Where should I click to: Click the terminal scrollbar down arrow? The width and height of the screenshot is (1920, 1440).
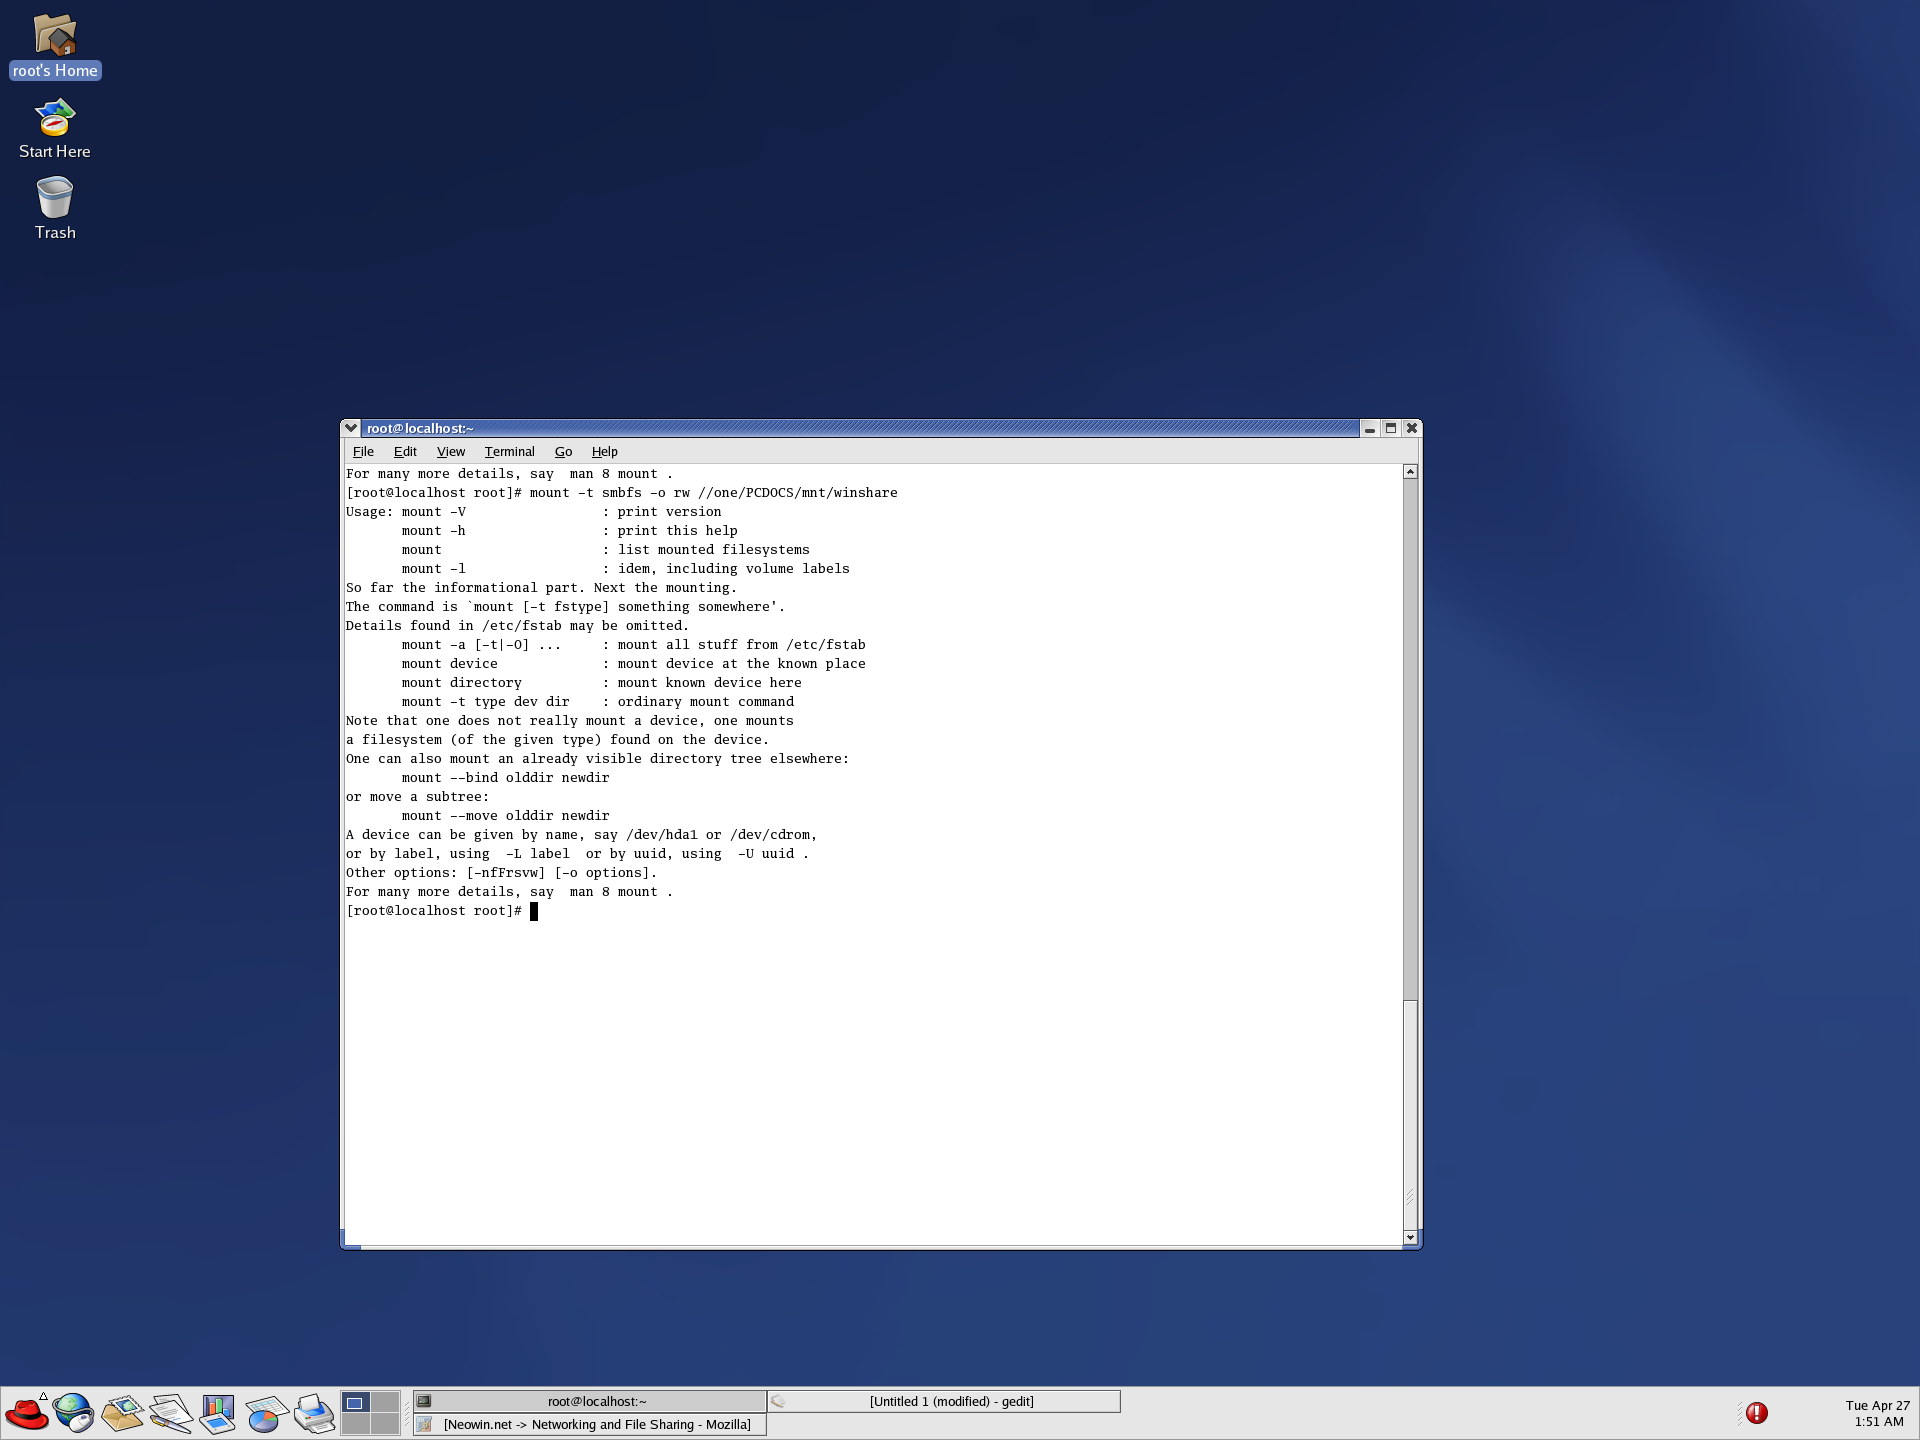pos(1410,1238)
